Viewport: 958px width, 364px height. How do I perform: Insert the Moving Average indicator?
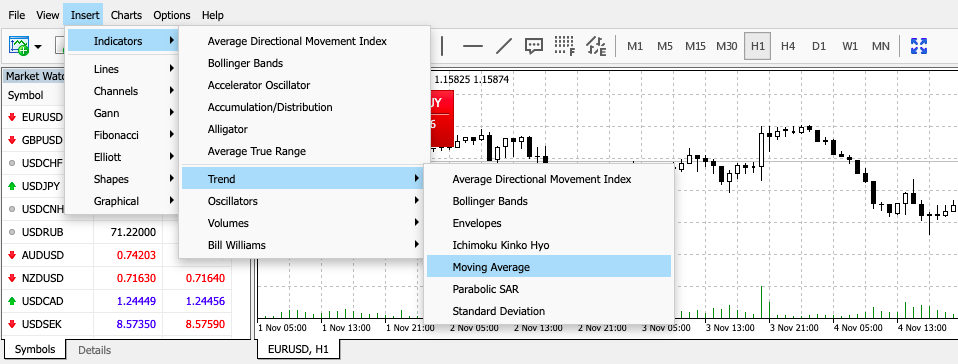549,267
